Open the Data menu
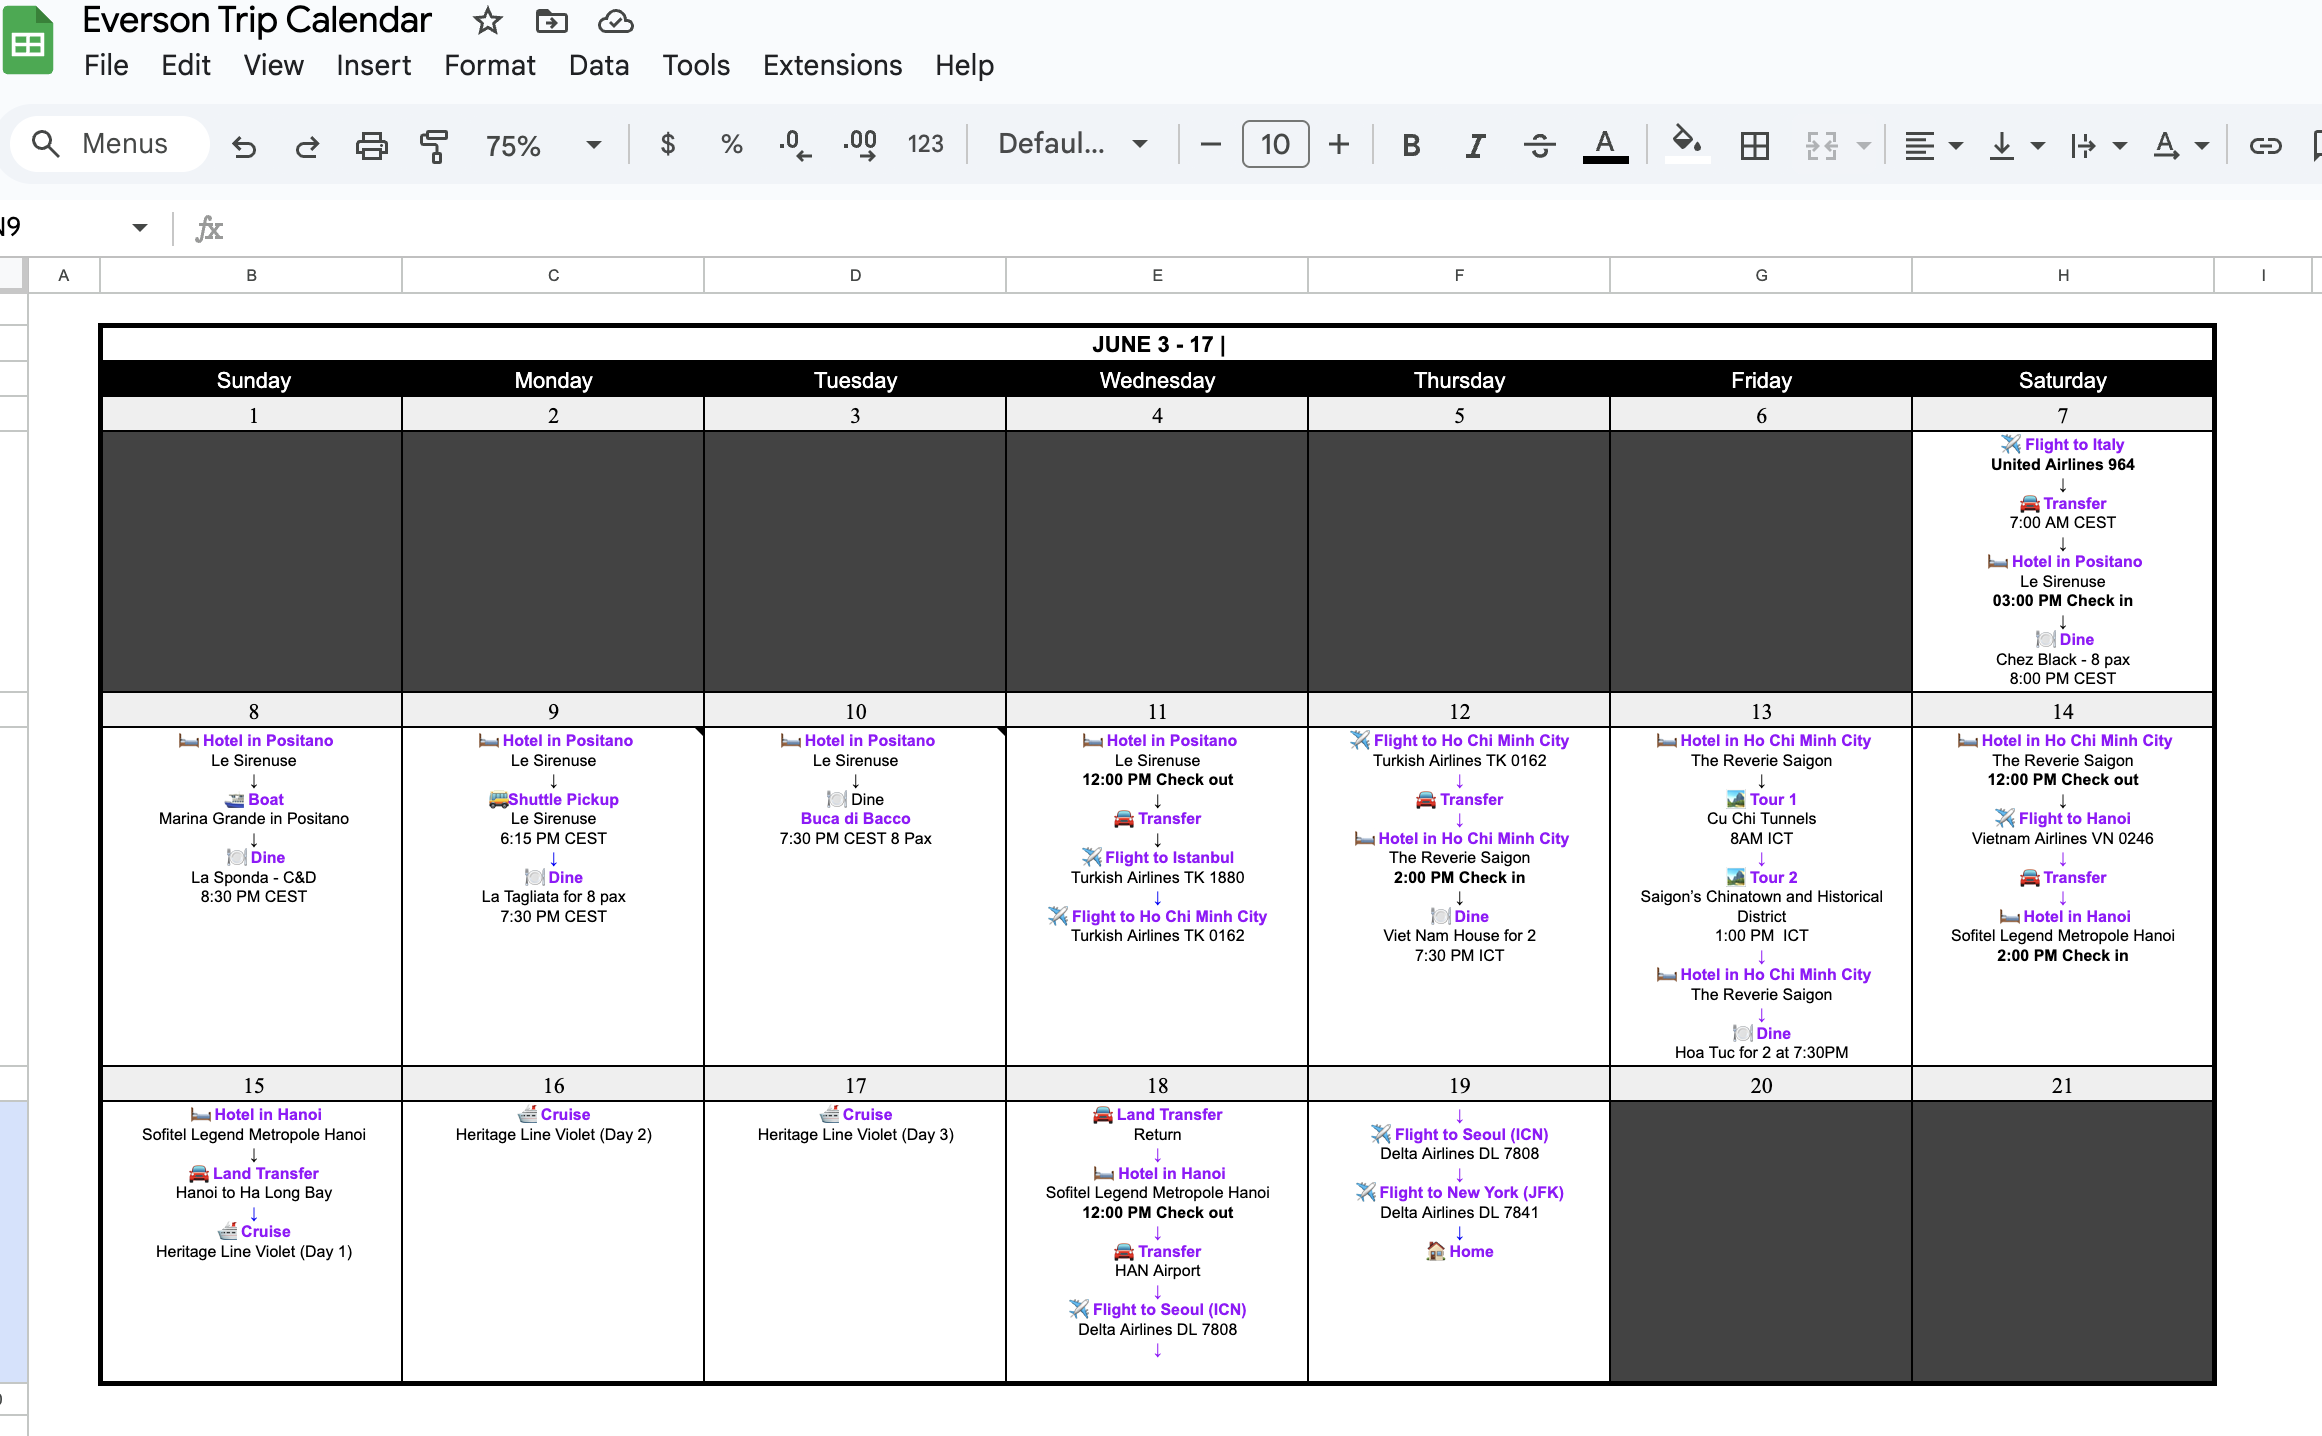2322x1436 pixels. click(x=599, y=66)
